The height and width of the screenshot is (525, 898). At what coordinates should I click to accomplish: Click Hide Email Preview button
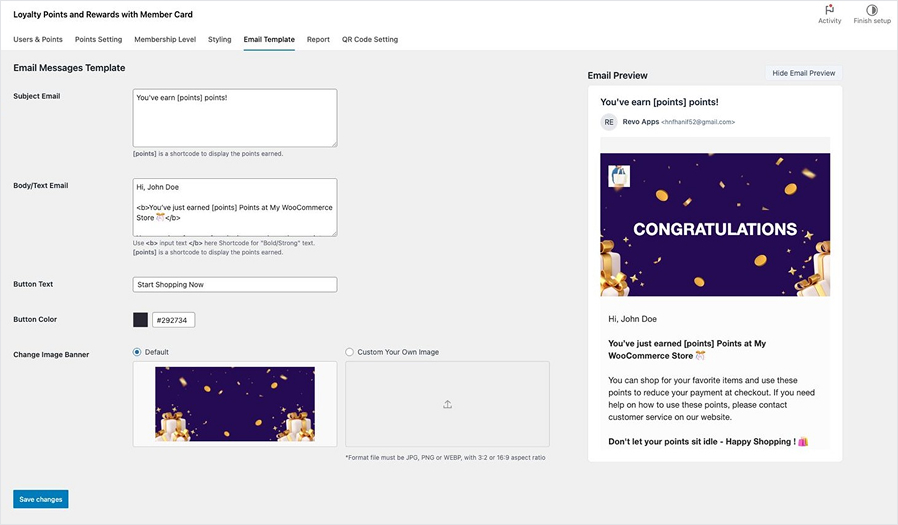[804, 73]
